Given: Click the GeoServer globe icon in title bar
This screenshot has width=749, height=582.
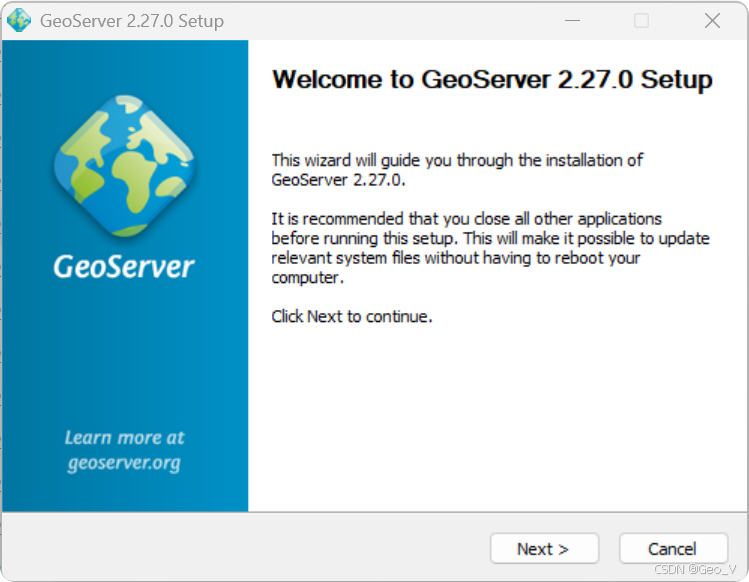Looking at the screenshot, I should (x=19, y=21).
